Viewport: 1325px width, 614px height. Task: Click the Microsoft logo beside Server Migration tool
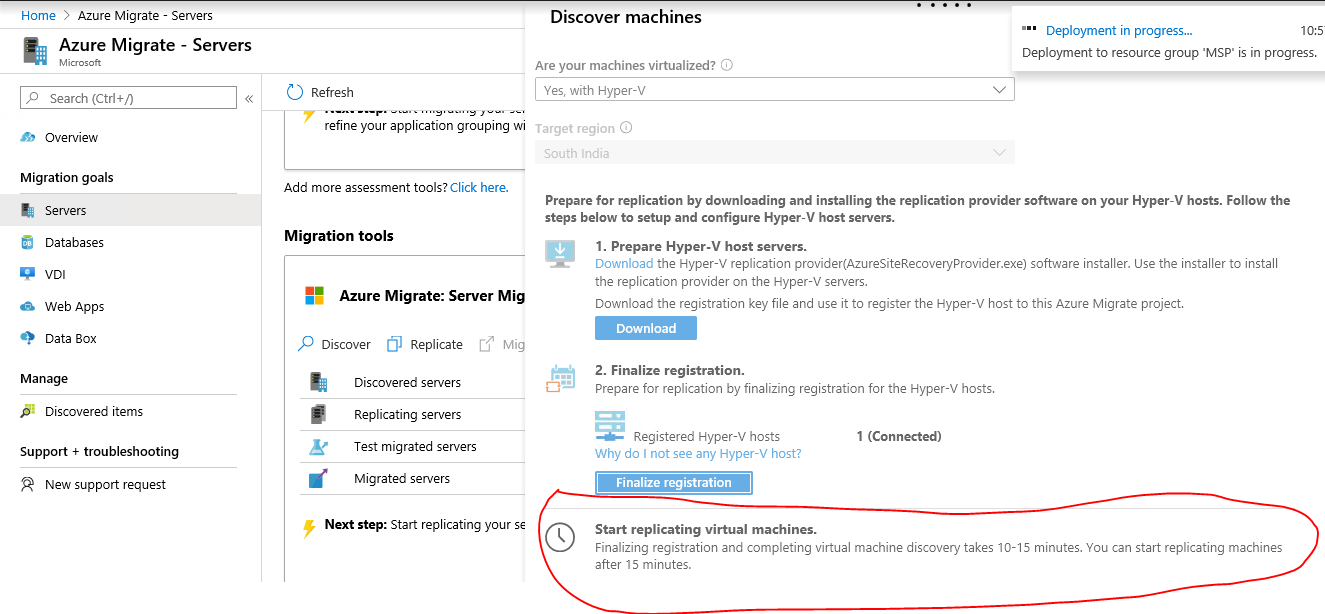pos(315,296)
